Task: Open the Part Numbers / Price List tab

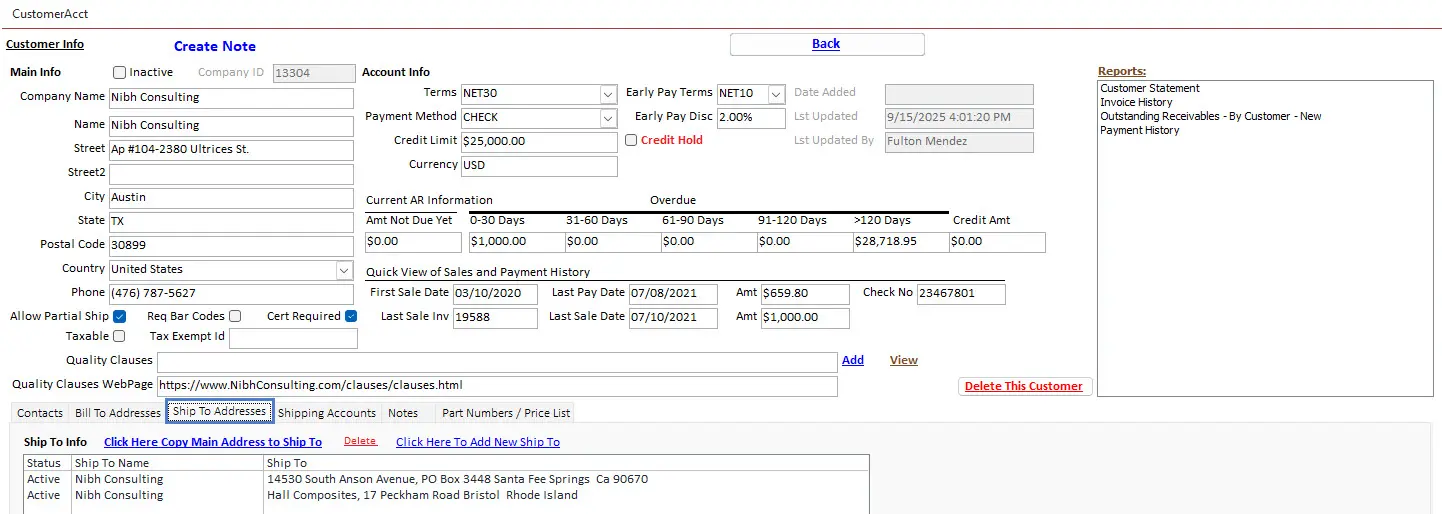Action: click(506, 413)
